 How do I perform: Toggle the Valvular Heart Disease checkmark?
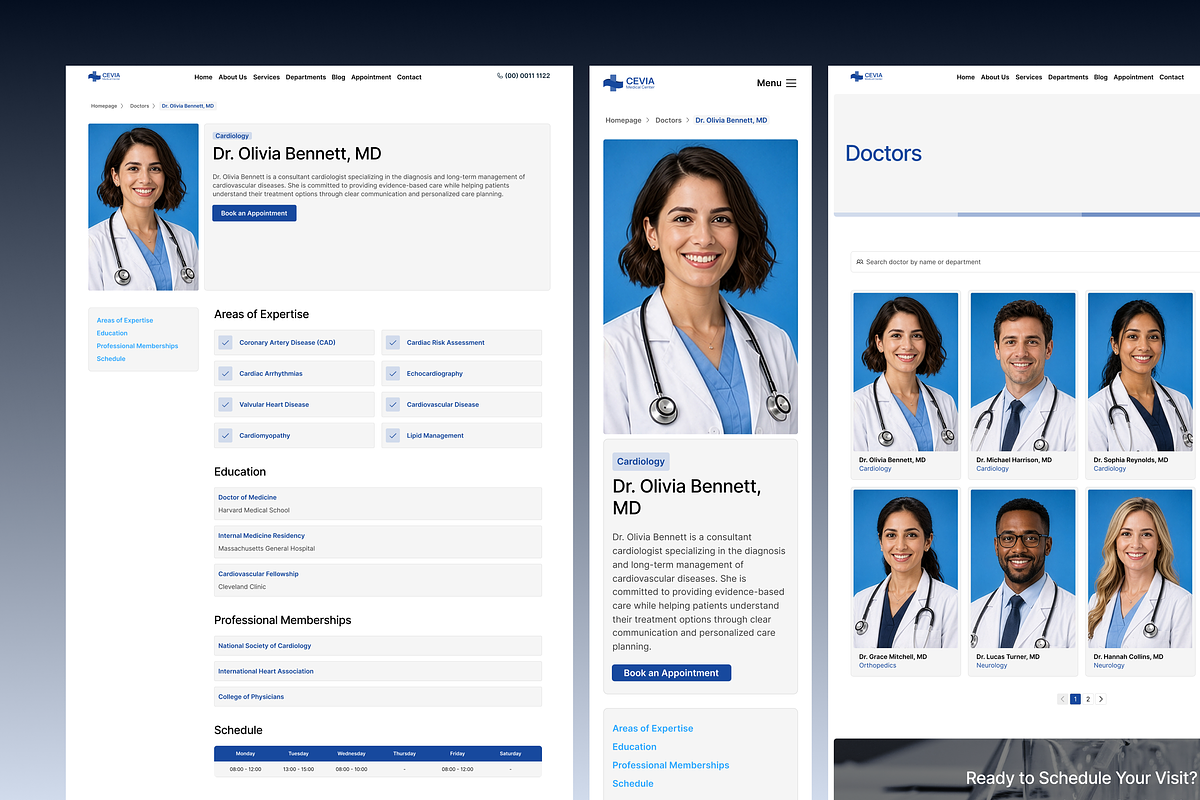(x=225, y=405)
